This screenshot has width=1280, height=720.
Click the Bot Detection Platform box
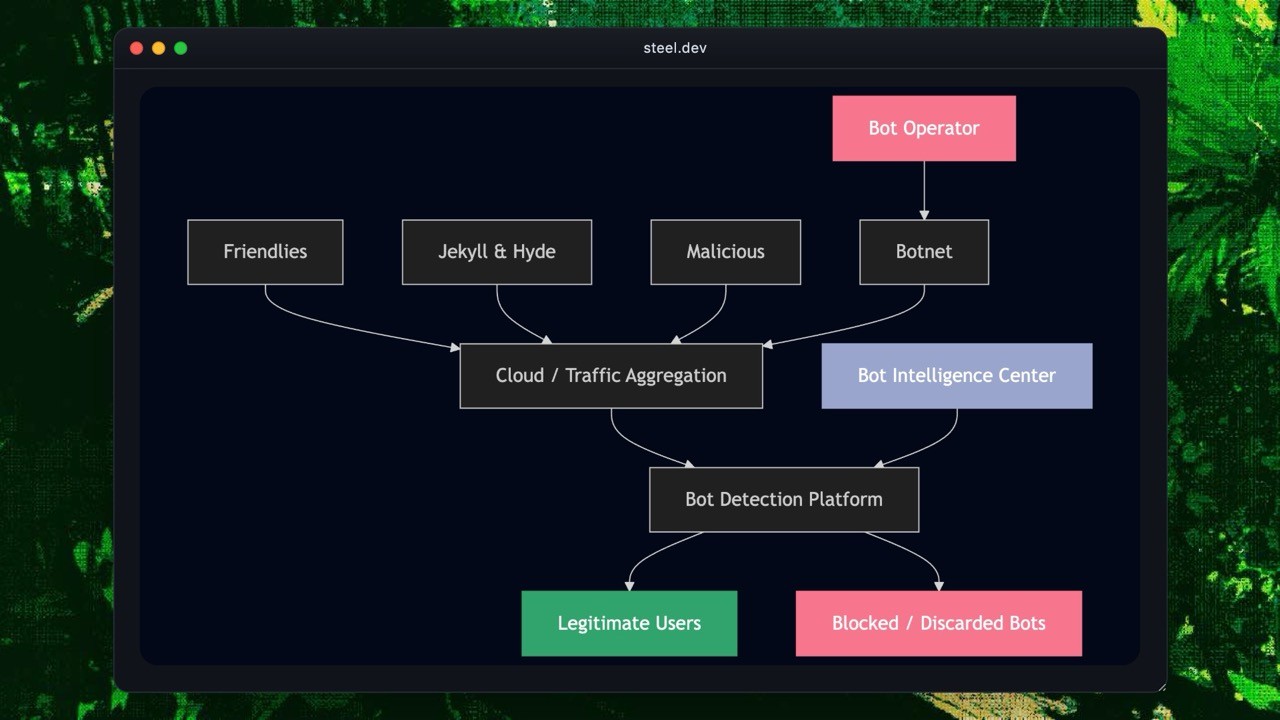pyautogui.click(x=783, y=499)
